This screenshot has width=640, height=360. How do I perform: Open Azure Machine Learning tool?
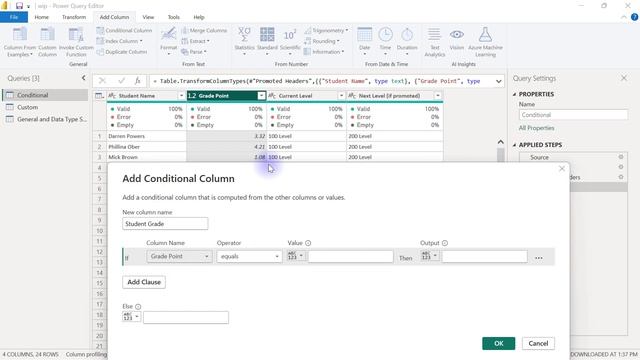pyautogui.click(x=485, y=42)
